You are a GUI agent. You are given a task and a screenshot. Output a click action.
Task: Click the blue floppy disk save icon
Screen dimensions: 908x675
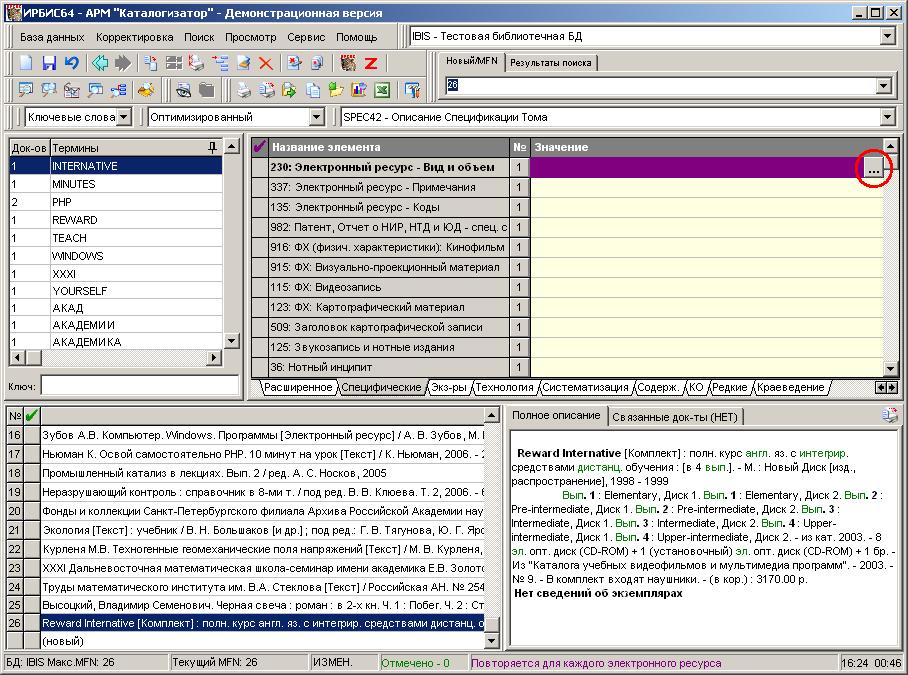[x=49, y=63]
